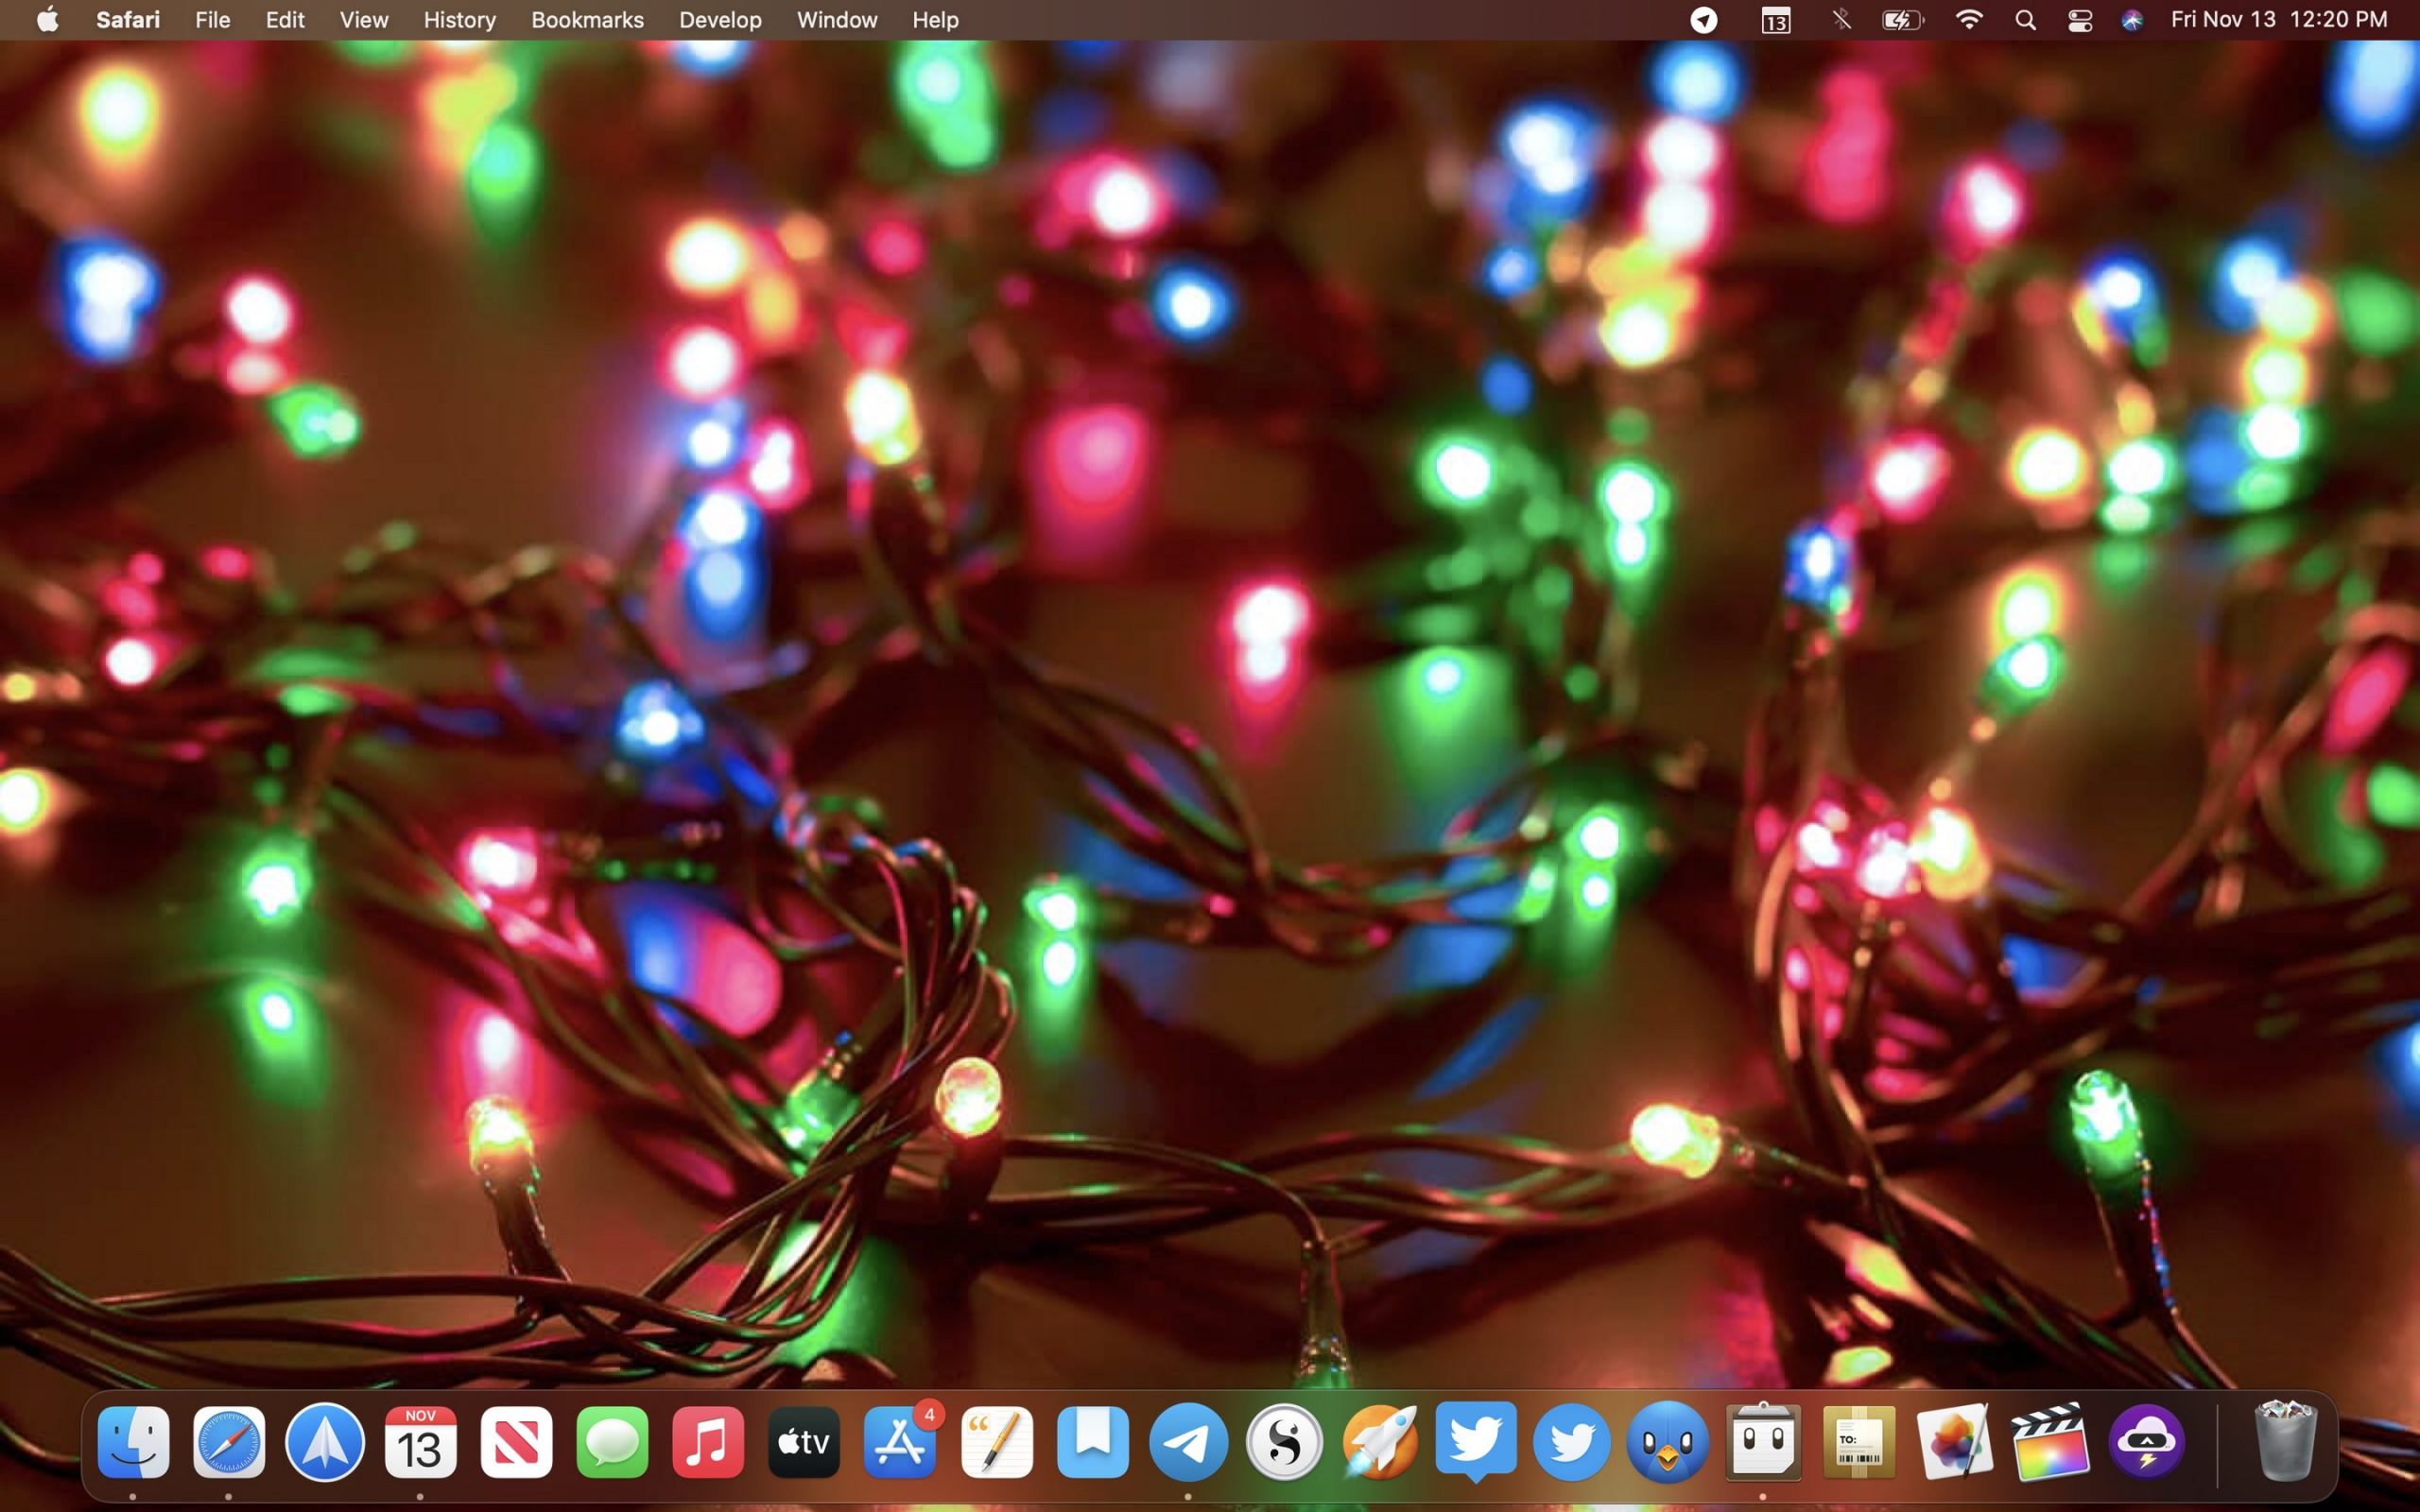2420x1512 pixels.
Task: Open the Window menu
Action: tap(837, 20)
